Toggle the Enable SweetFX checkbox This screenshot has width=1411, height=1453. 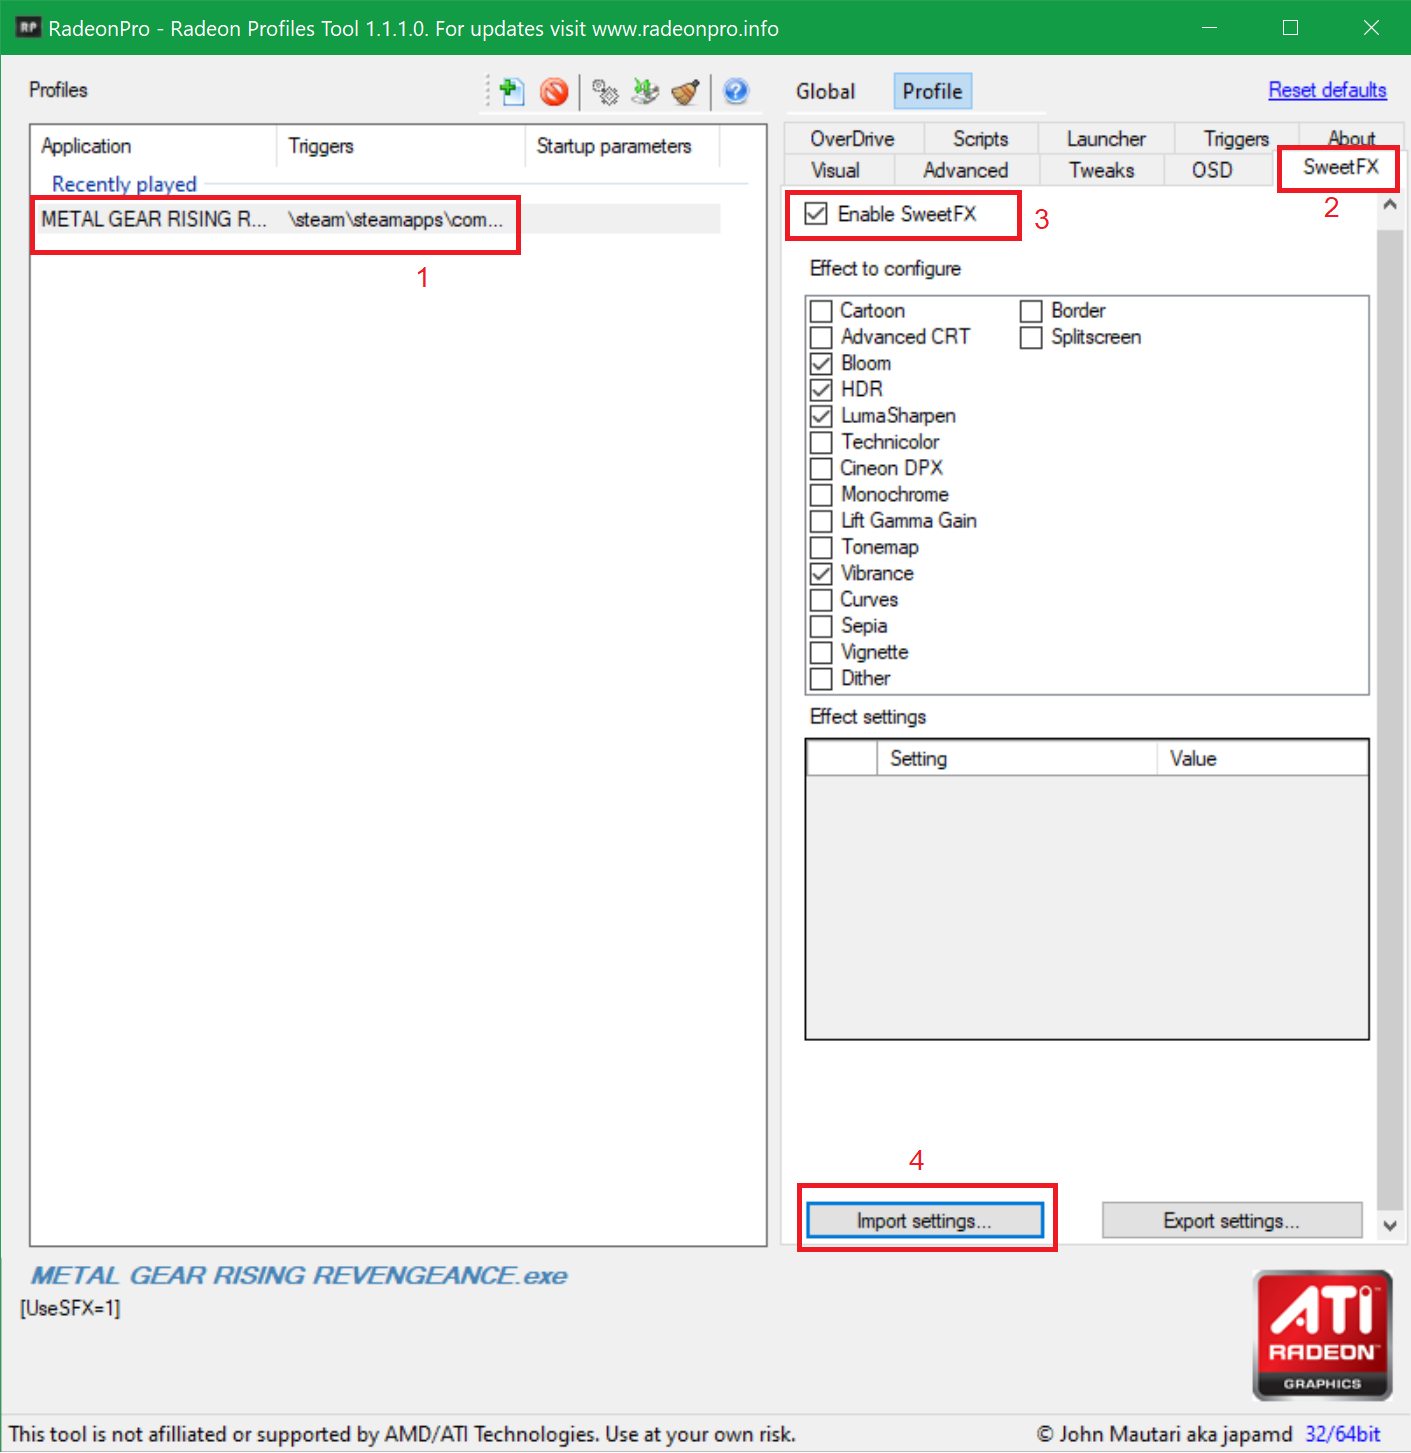[x=816, y=214]
